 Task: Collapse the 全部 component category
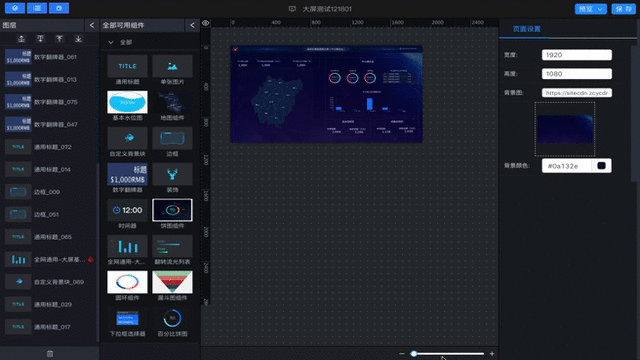[x=111, y=42]
